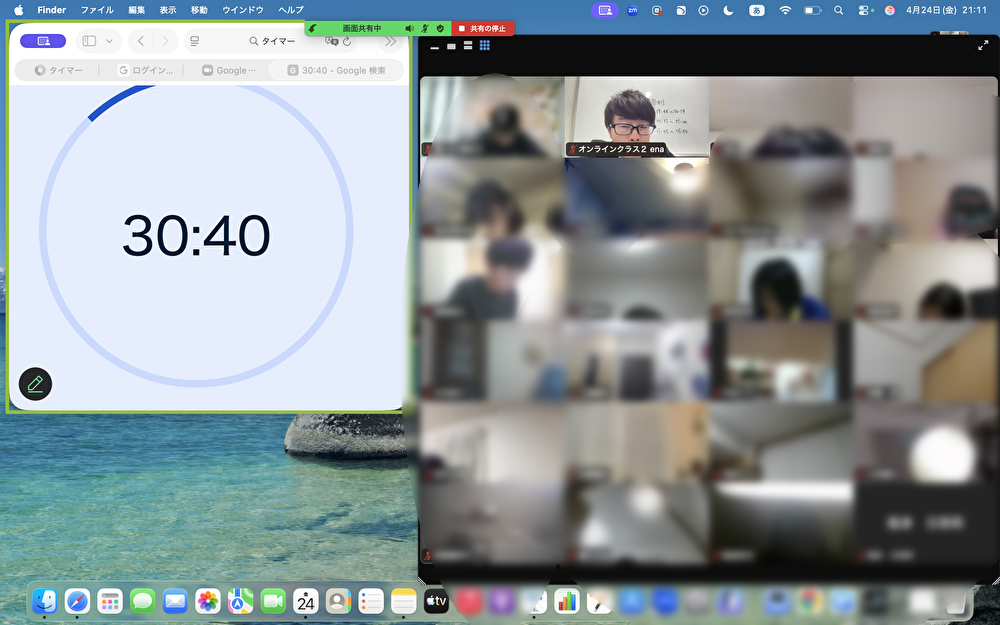Toggle speaker view layout in Zoom
The image size is (1000, 625).
tap(468, 45)
